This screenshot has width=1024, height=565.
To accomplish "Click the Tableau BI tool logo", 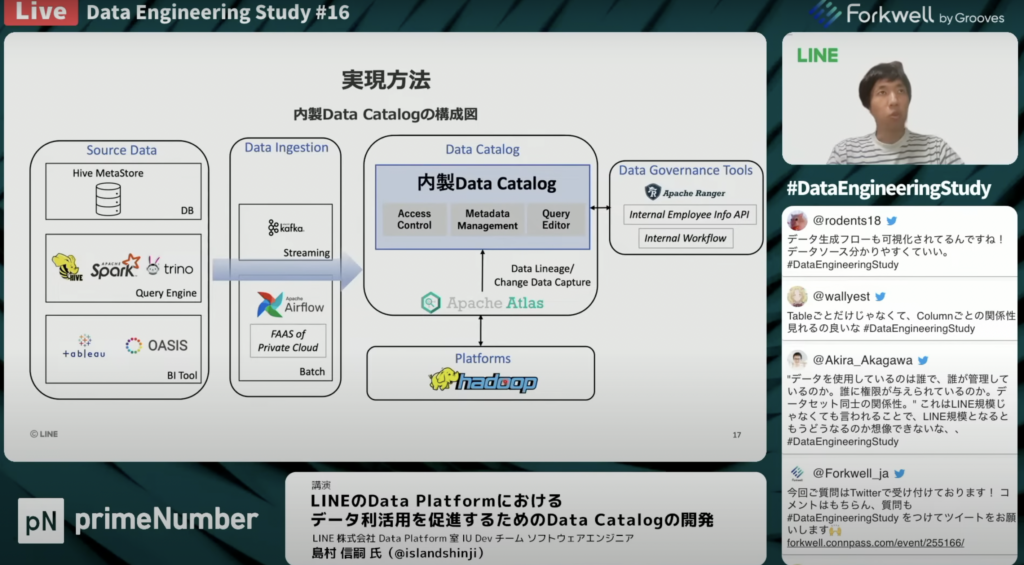I will point(83,346).
